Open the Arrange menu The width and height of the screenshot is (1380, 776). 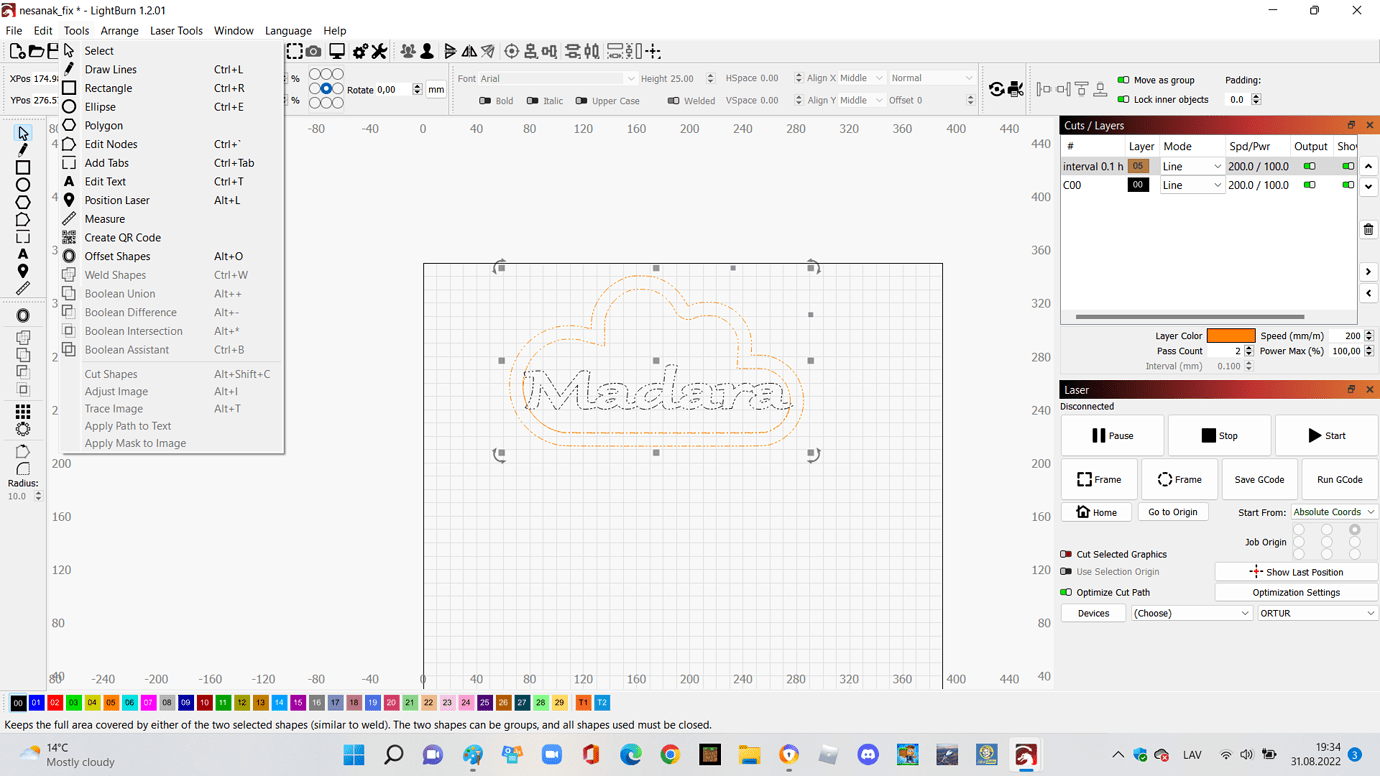pyautogui.click(x=119, y=30)
